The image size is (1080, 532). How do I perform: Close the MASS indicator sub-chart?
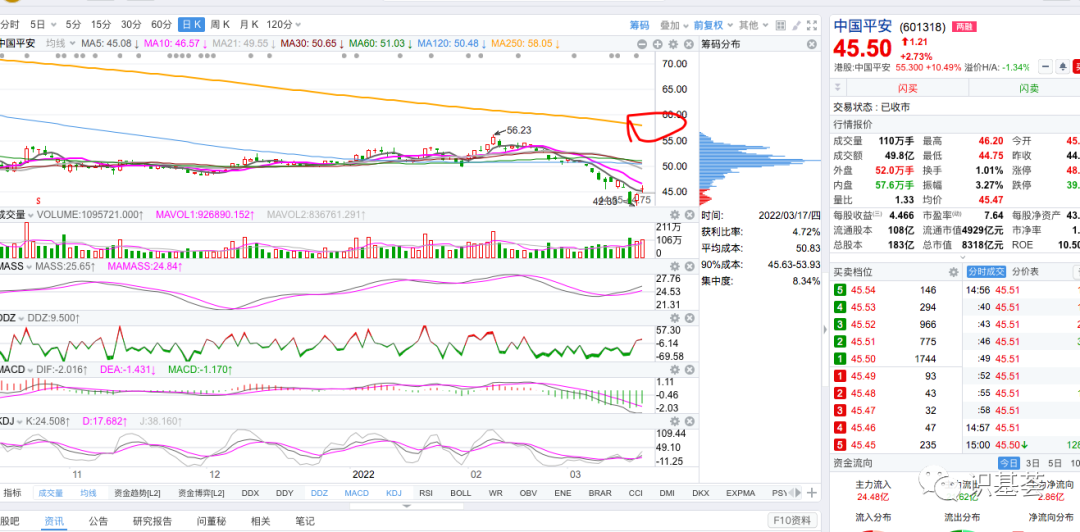coord(689,266)
